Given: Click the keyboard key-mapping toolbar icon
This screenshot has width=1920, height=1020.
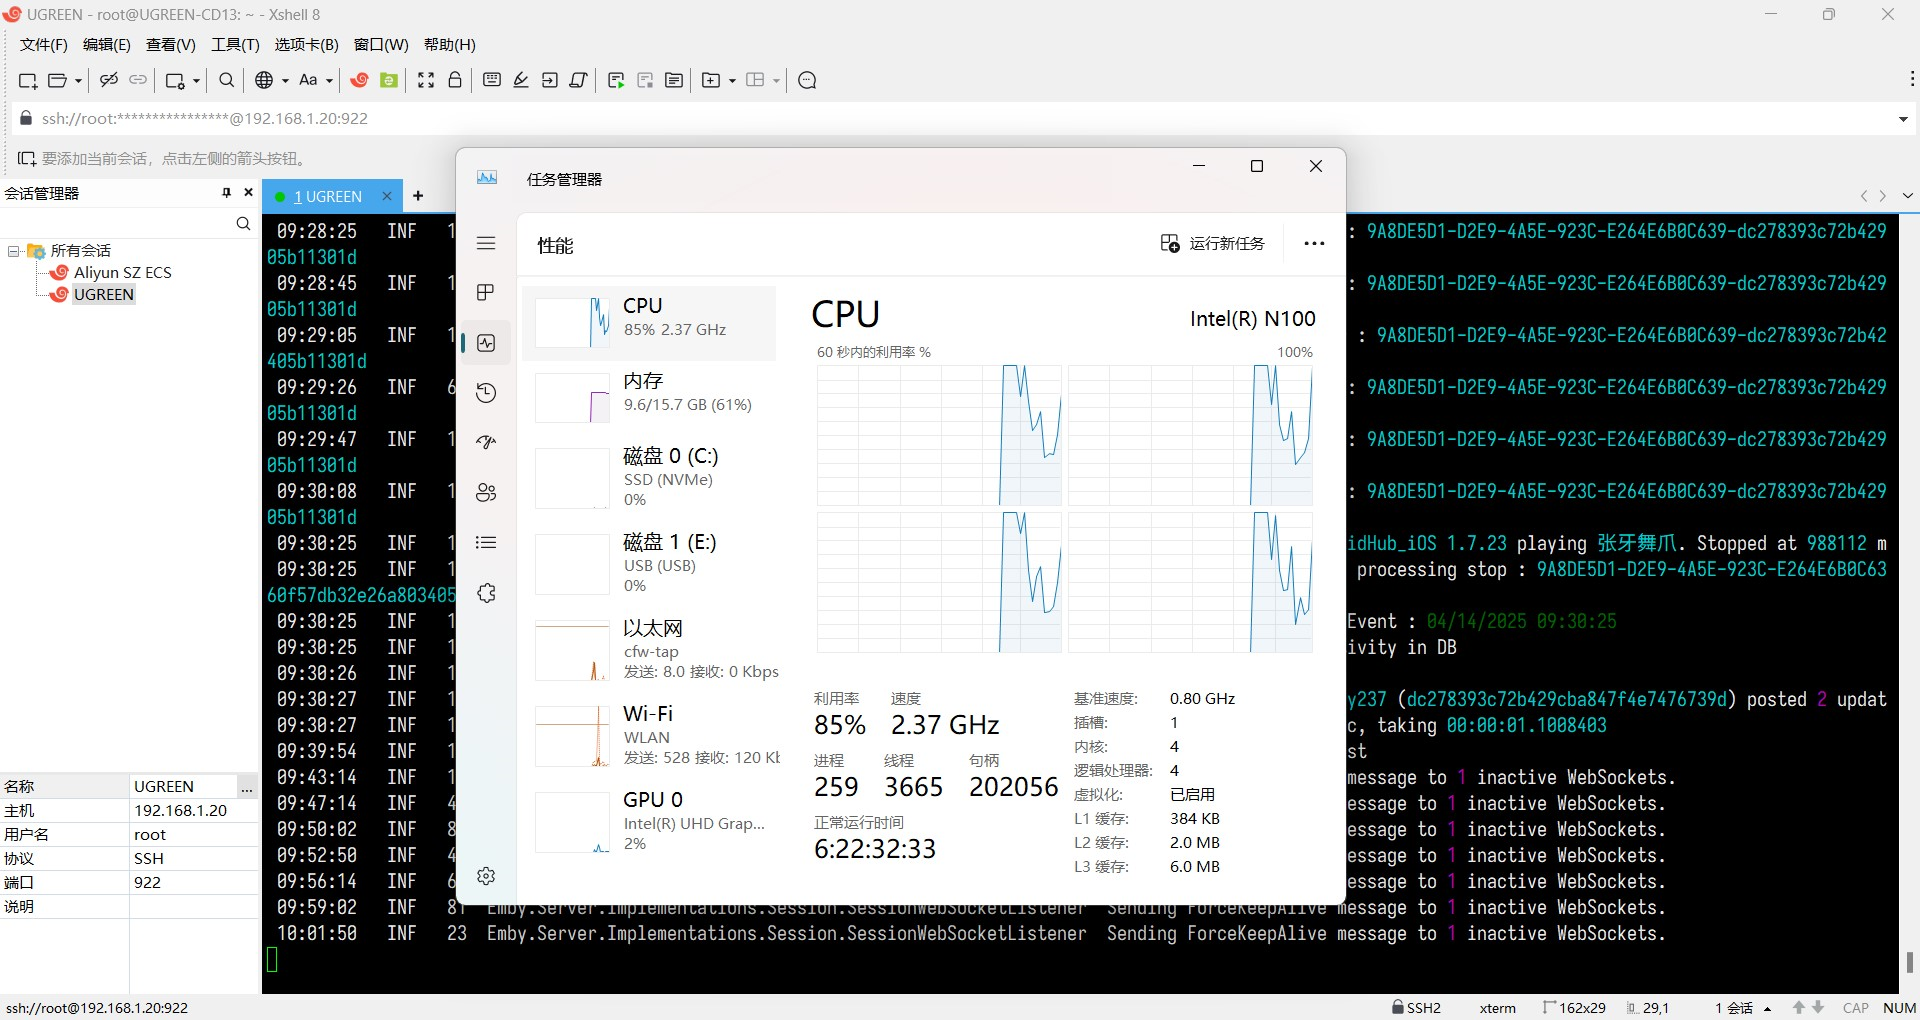Looking at the screenshot, I should pos(492,80).
